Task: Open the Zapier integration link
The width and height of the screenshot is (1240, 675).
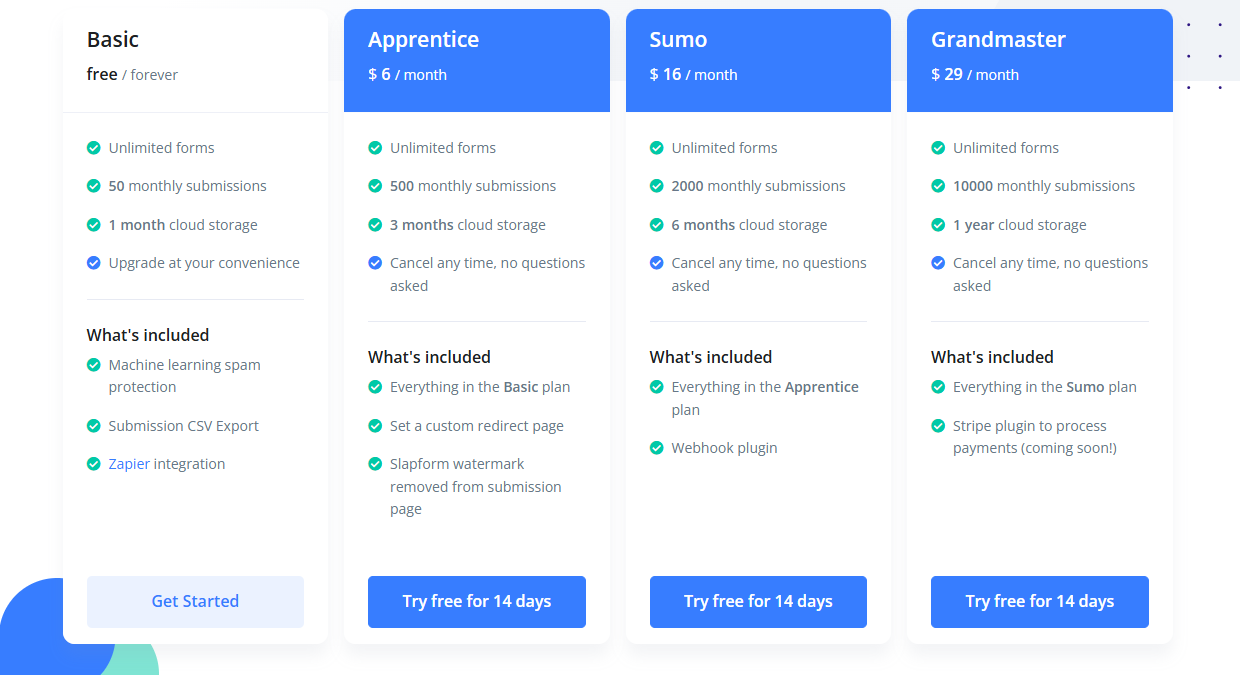Action: tap(129, 464)
